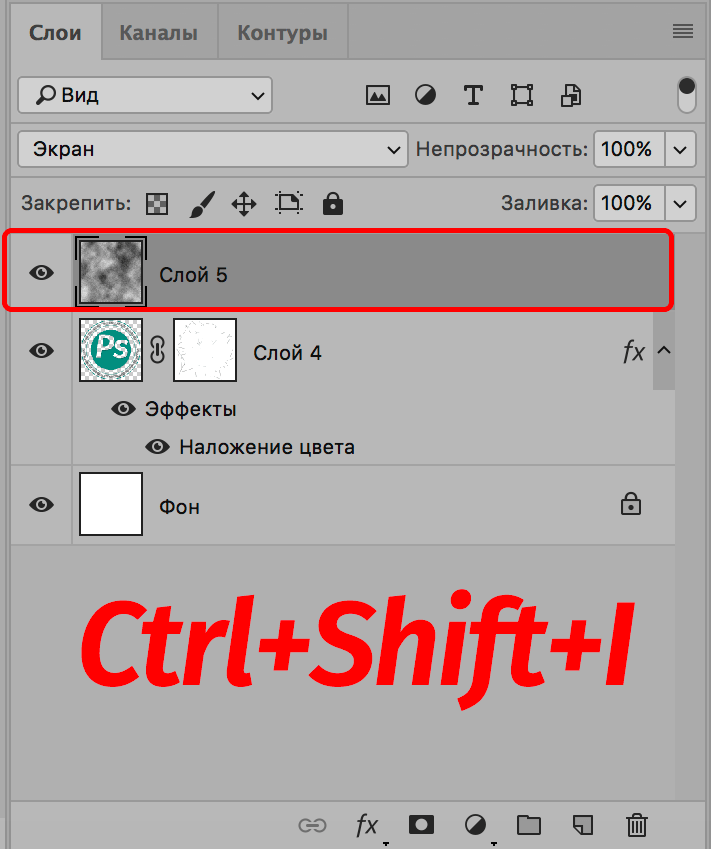711x849 pixels.
Task: Hide layer Слой 4
Action: coord(42,350)
